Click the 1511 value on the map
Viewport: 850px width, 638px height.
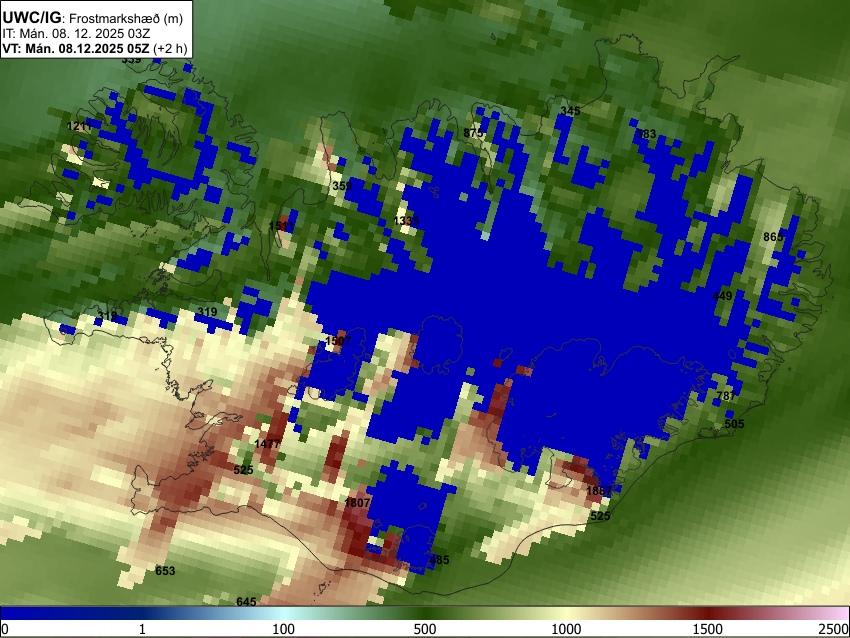click(281, 226)
